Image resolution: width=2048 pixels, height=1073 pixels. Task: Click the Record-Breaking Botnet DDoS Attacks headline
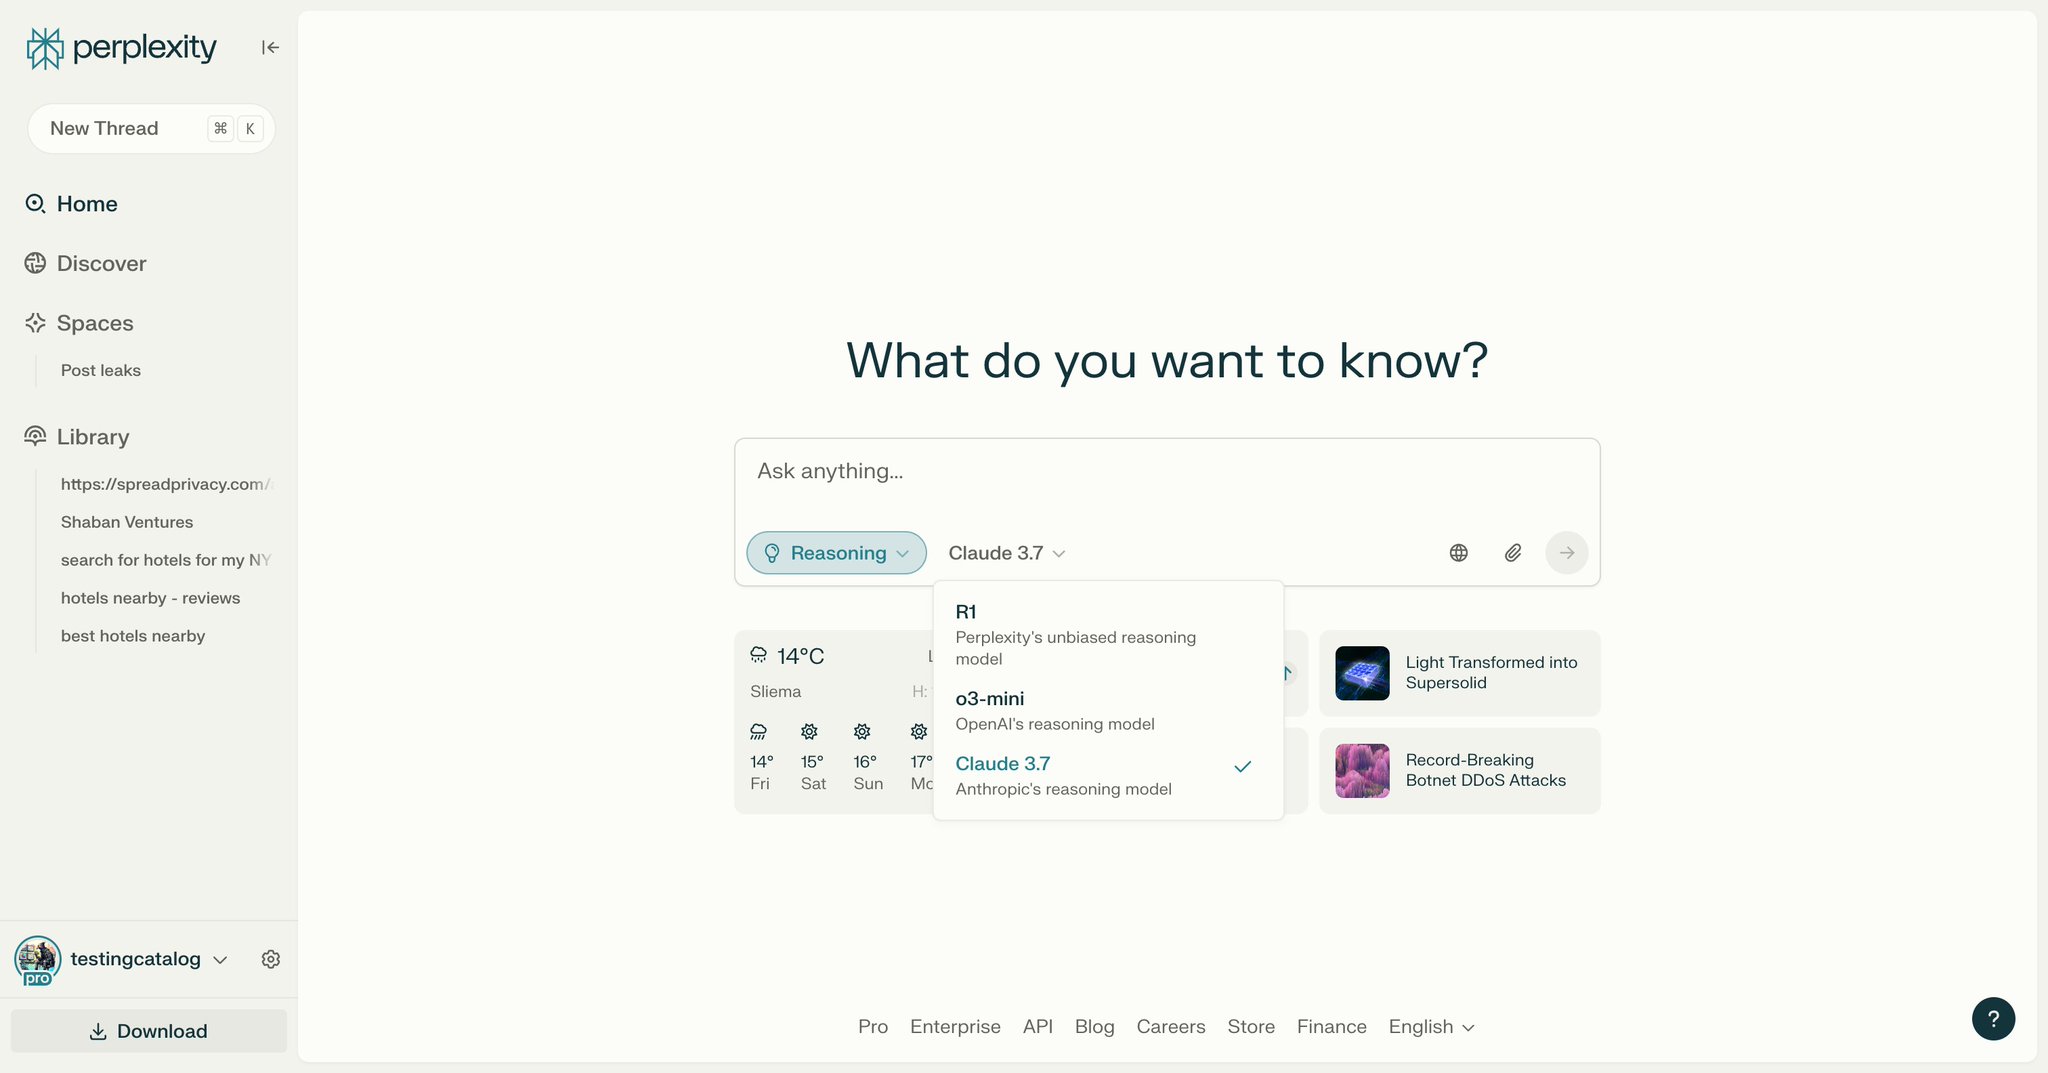1486,771
